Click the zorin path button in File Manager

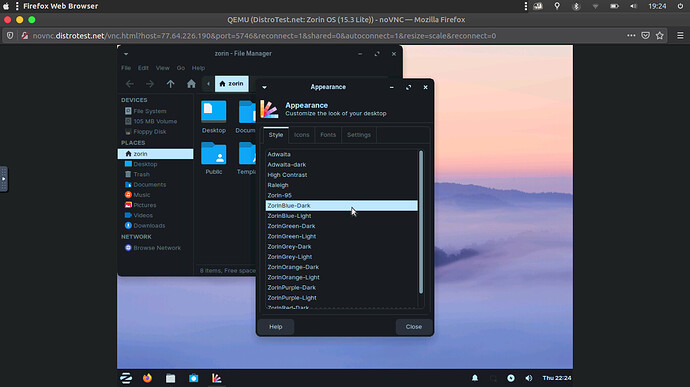click(x=231, y=84)
